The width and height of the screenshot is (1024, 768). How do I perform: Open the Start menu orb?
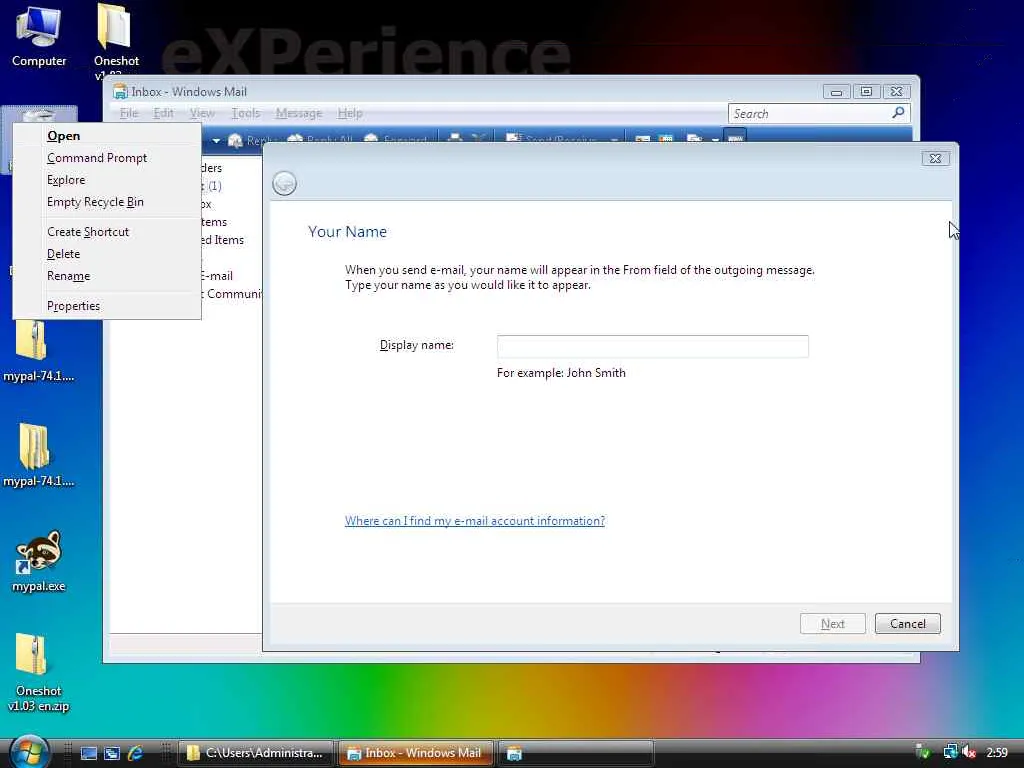(29, 752)
